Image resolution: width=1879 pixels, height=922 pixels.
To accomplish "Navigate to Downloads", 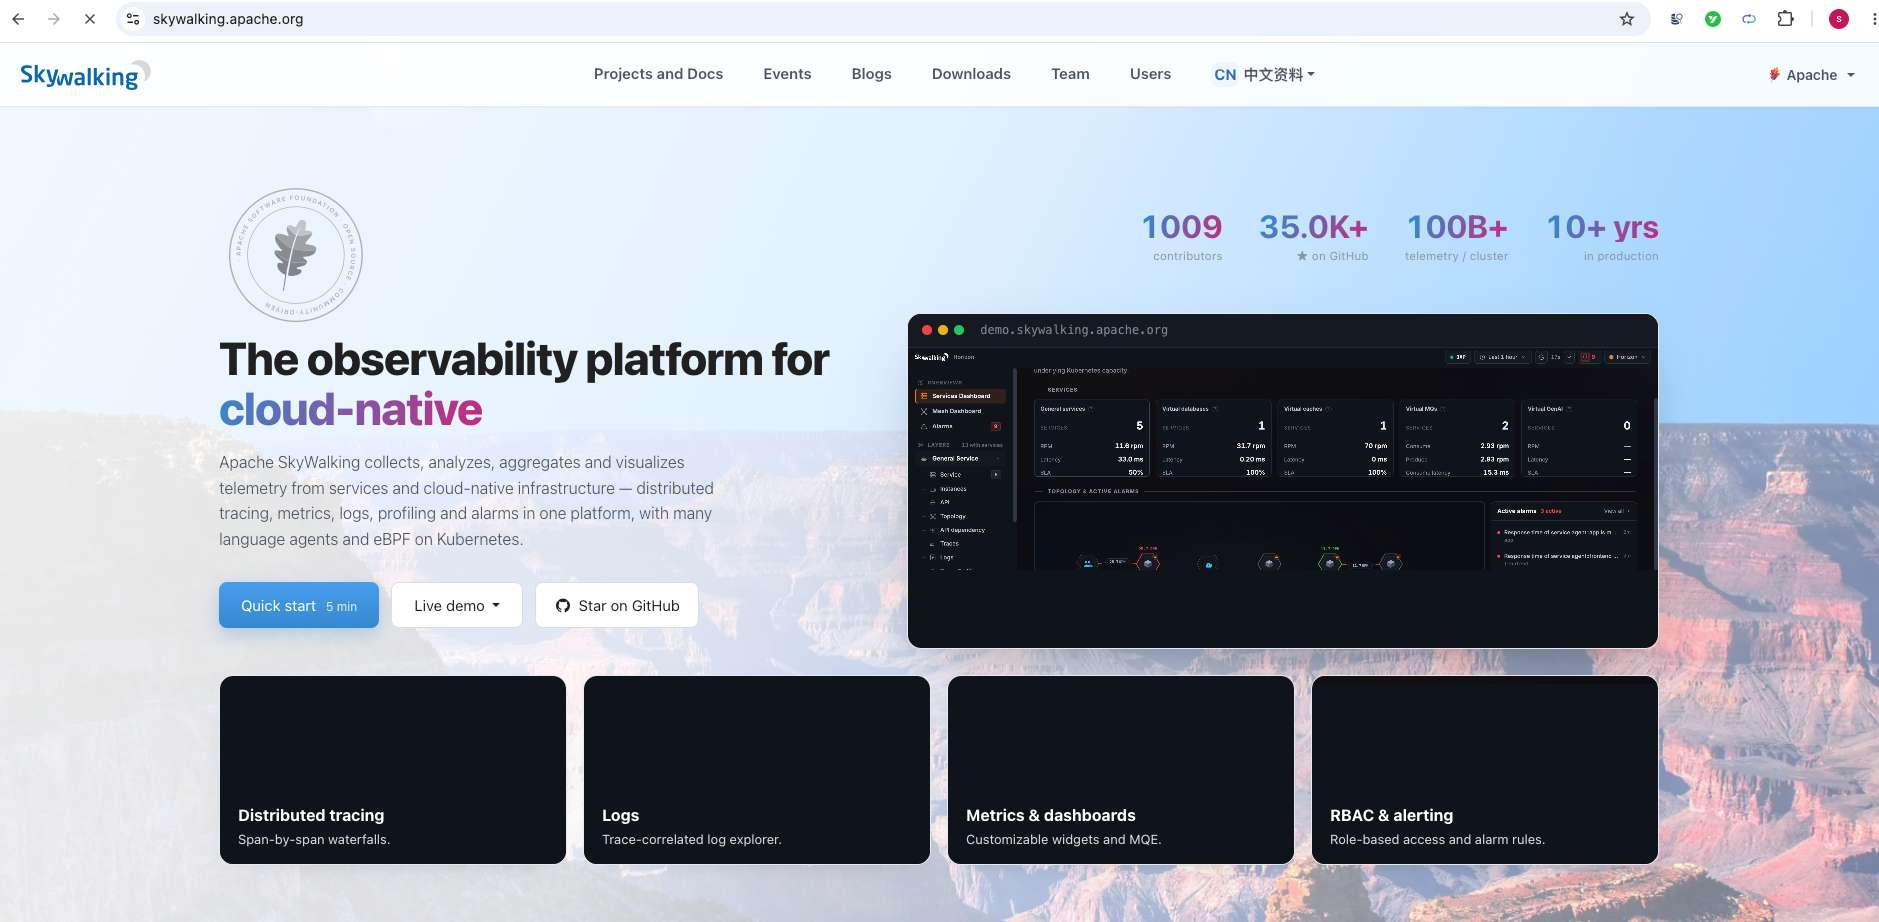I will click(971, 74).
